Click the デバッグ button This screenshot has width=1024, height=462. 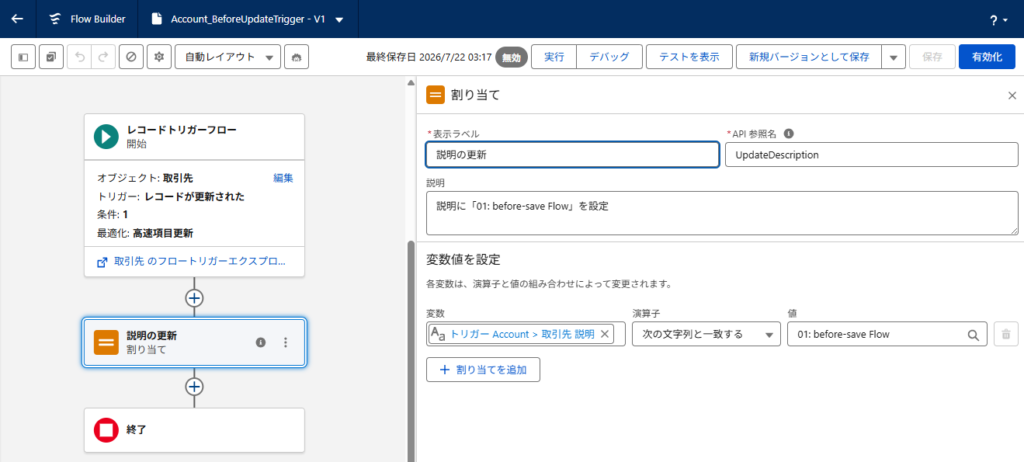[609, 57]
